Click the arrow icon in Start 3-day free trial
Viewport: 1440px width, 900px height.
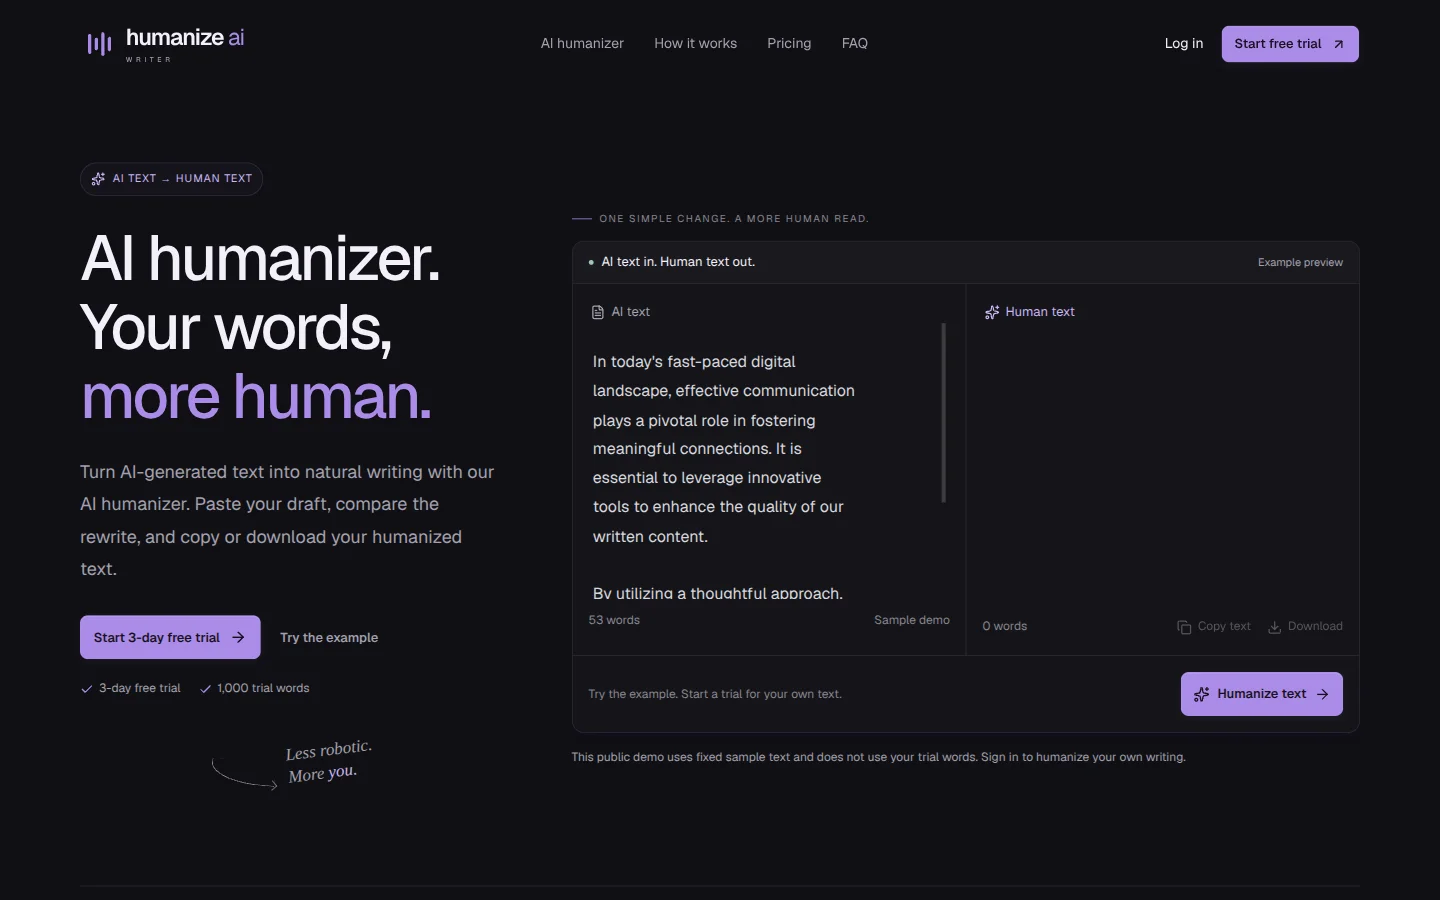pos(238,637)
